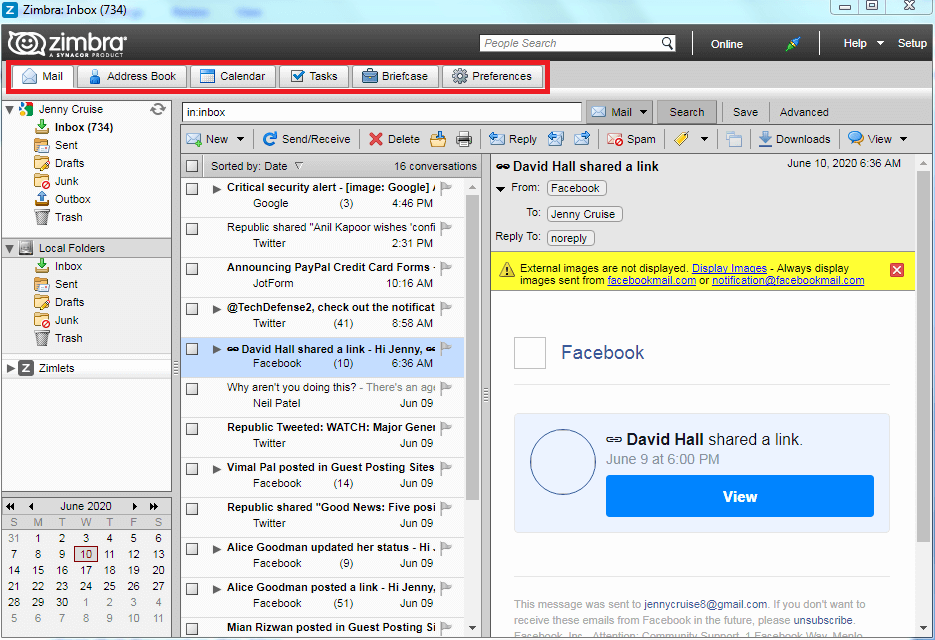The width and height of the screenshot is (935, 640).
Task: Click the print icon in mail toolbar
Action: click(x=463, y=139)
